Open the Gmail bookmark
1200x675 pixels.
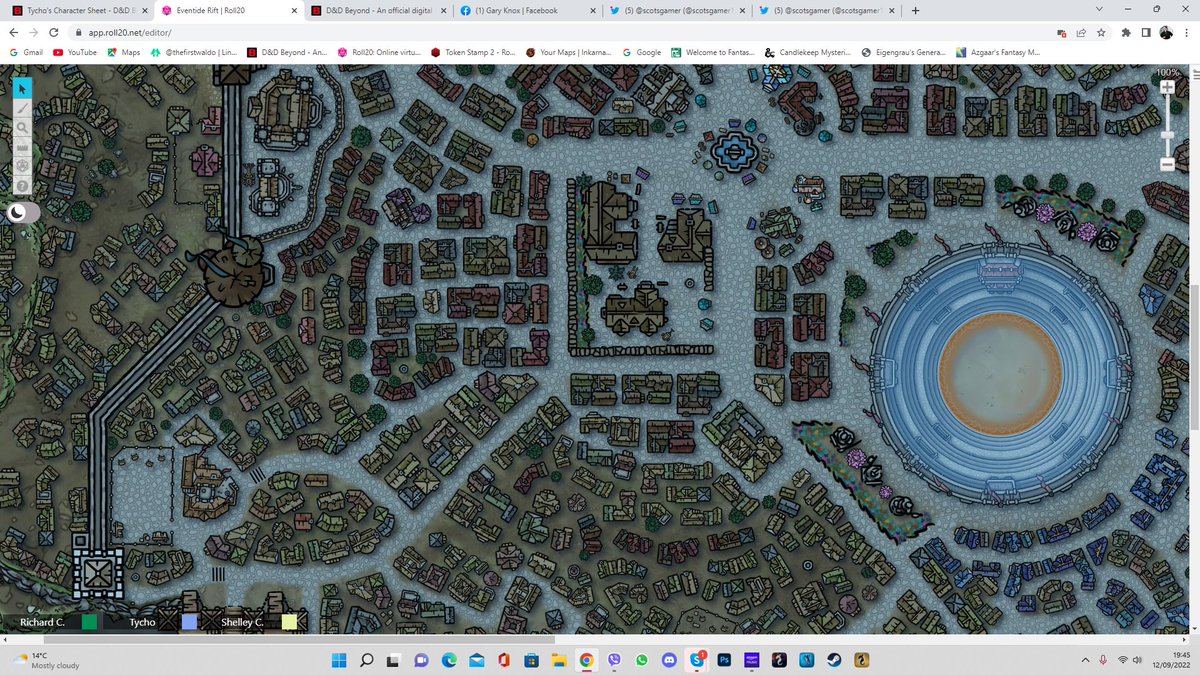[x=26, y=52]
